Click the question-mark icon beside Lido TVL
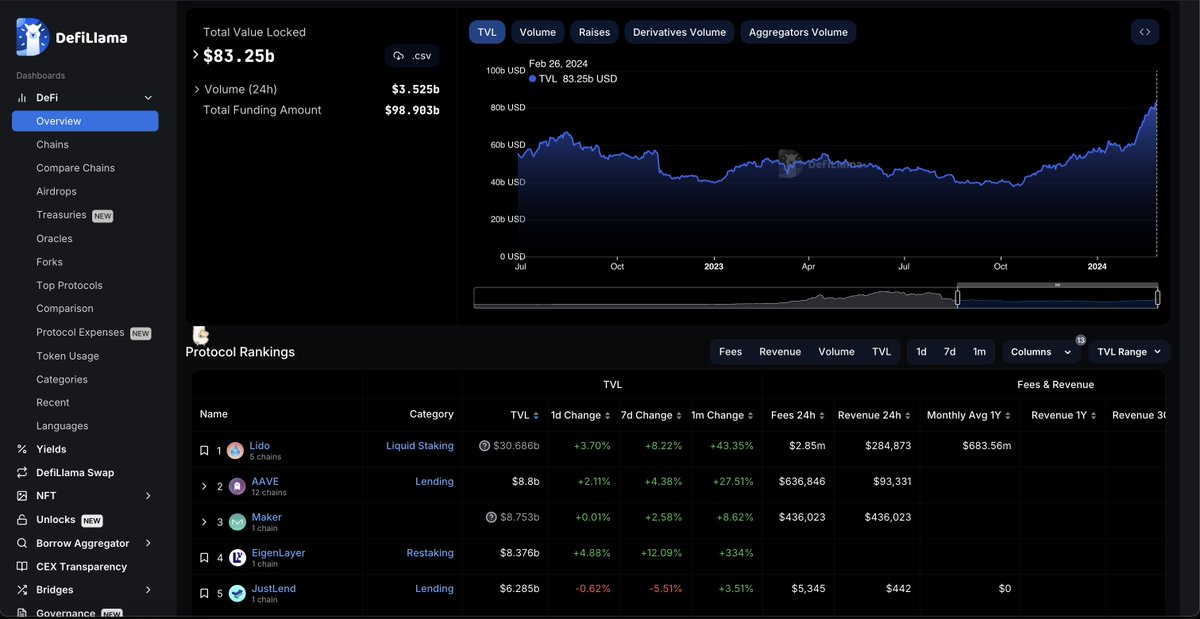The image size is (1200, 619). pos(485,446)
